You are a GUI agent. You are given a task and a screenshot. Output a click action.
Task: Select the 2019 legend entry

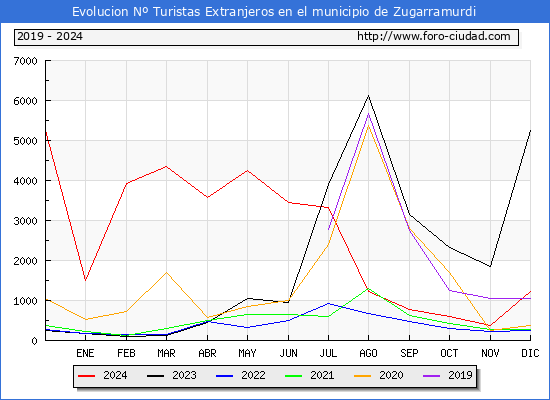[448, 375]
